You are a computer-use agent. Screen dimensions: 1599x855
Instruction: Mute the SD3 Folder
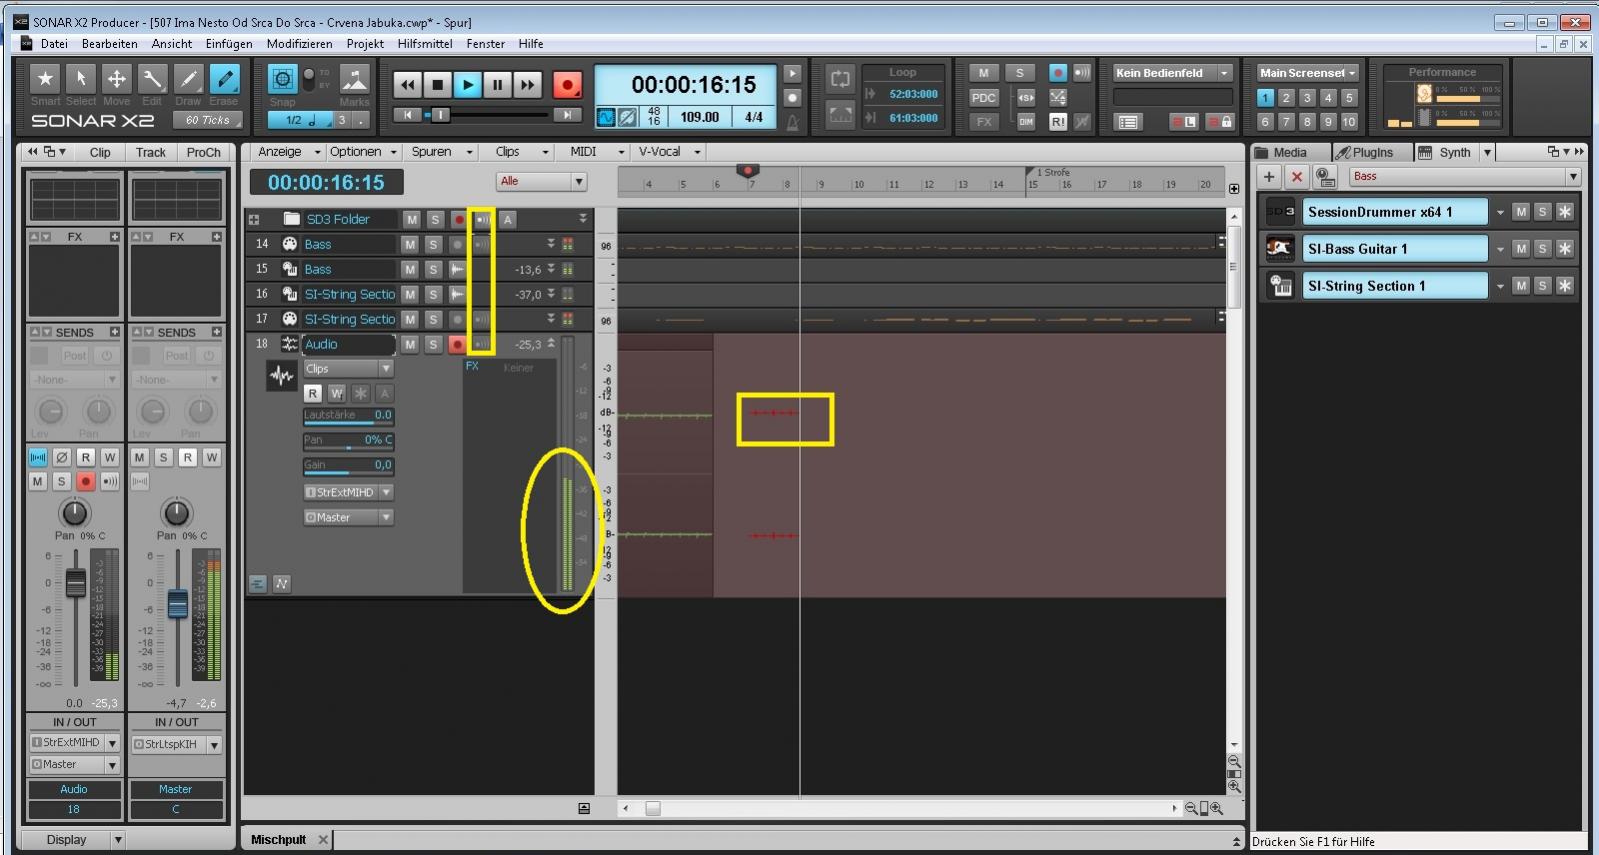click(412, 219)
